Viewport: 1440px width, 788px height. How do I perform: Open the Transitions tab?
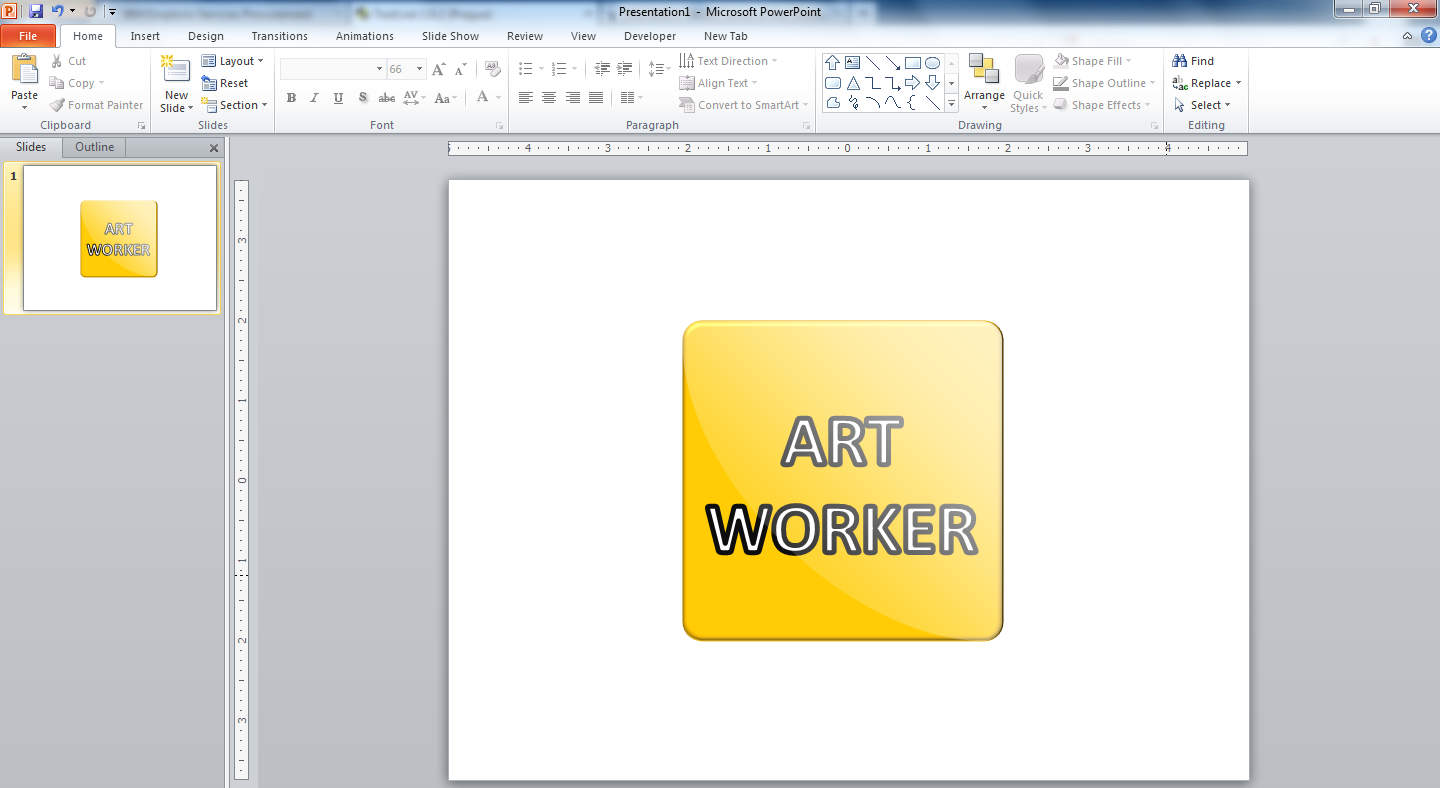(x=280, y=36)
